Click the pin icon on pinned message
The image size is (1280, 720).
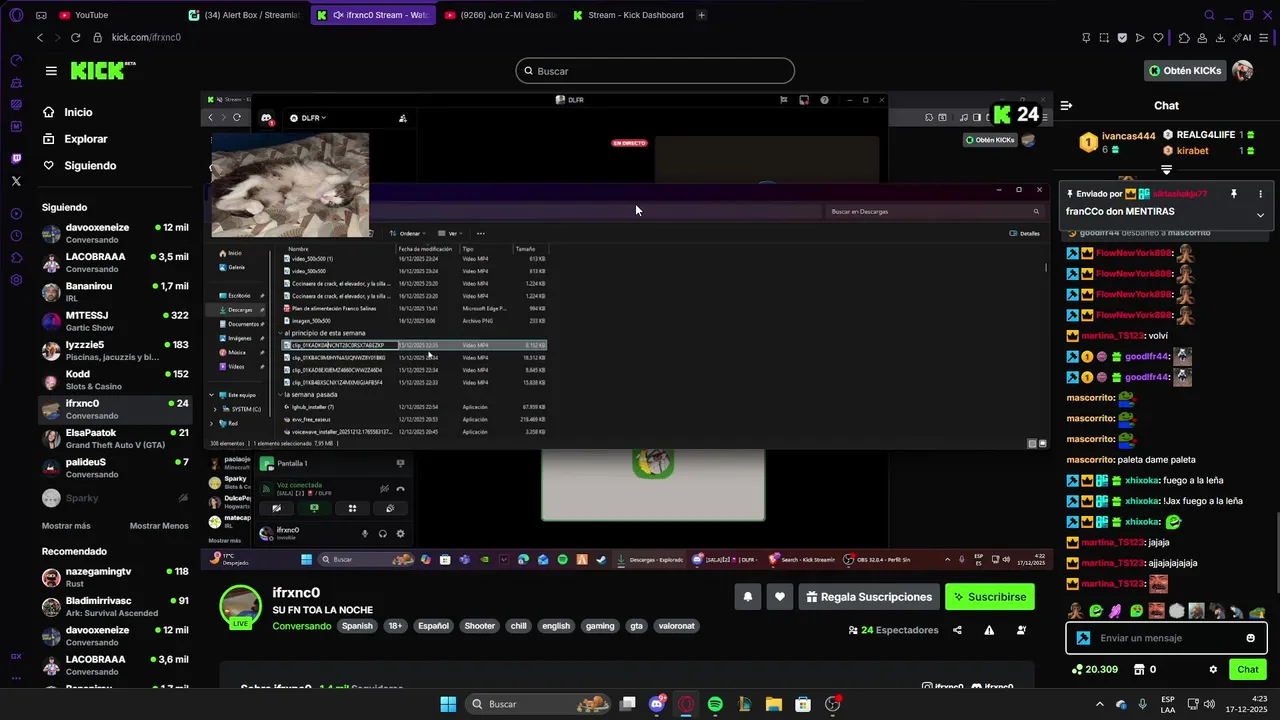[1233, 194]
